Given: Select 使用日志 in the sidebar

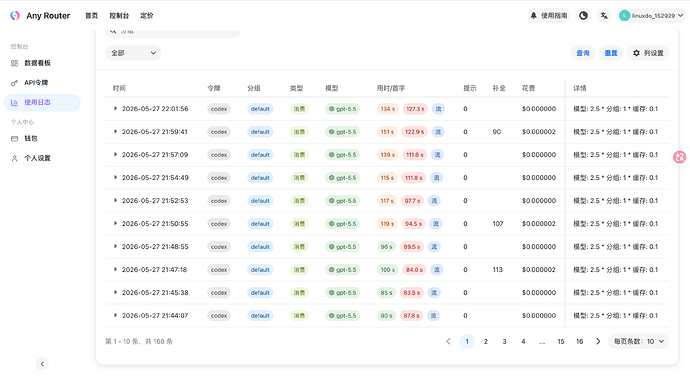Looking at the screenshot, I should point(42,102).
